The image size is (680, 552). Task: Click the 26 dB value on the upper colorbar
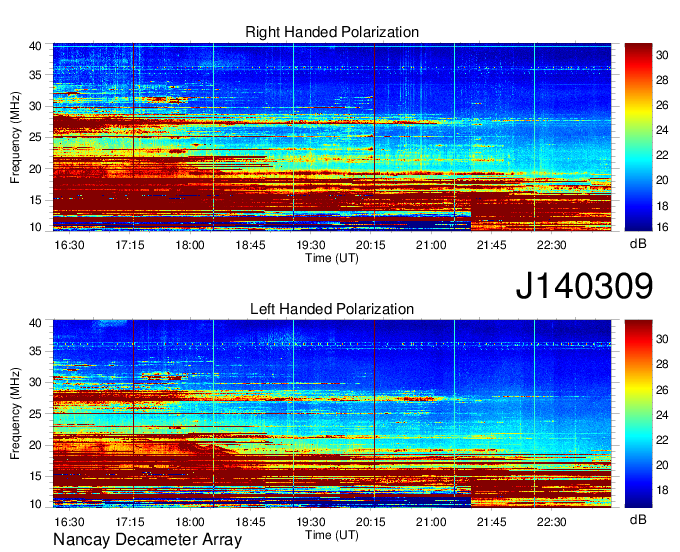pyautogui.click(x=662, y=105)
